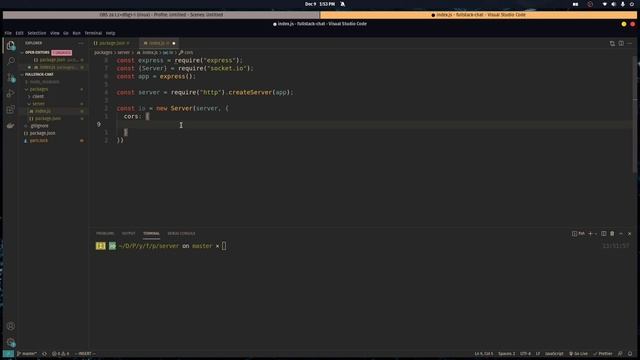The width and height of the screenshot is (640, 360).
Task: Switch to the Problems panel tab
Action: coord(105,233)
